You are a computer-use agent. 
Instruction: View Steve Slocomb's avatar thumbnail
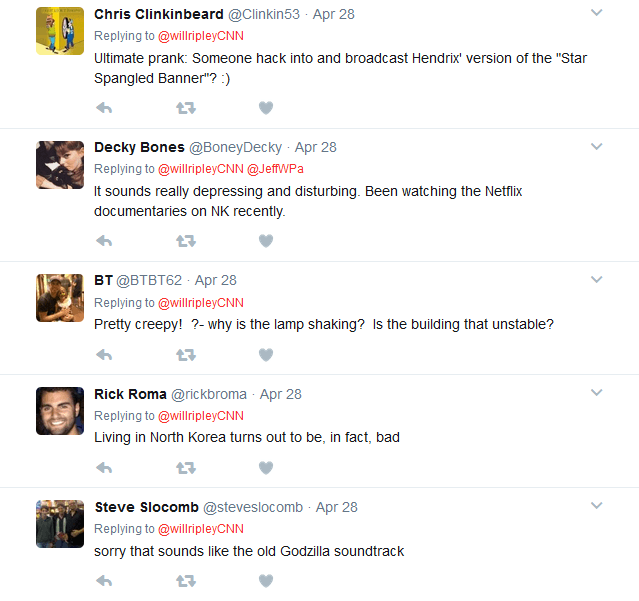(x=60, y=524)
